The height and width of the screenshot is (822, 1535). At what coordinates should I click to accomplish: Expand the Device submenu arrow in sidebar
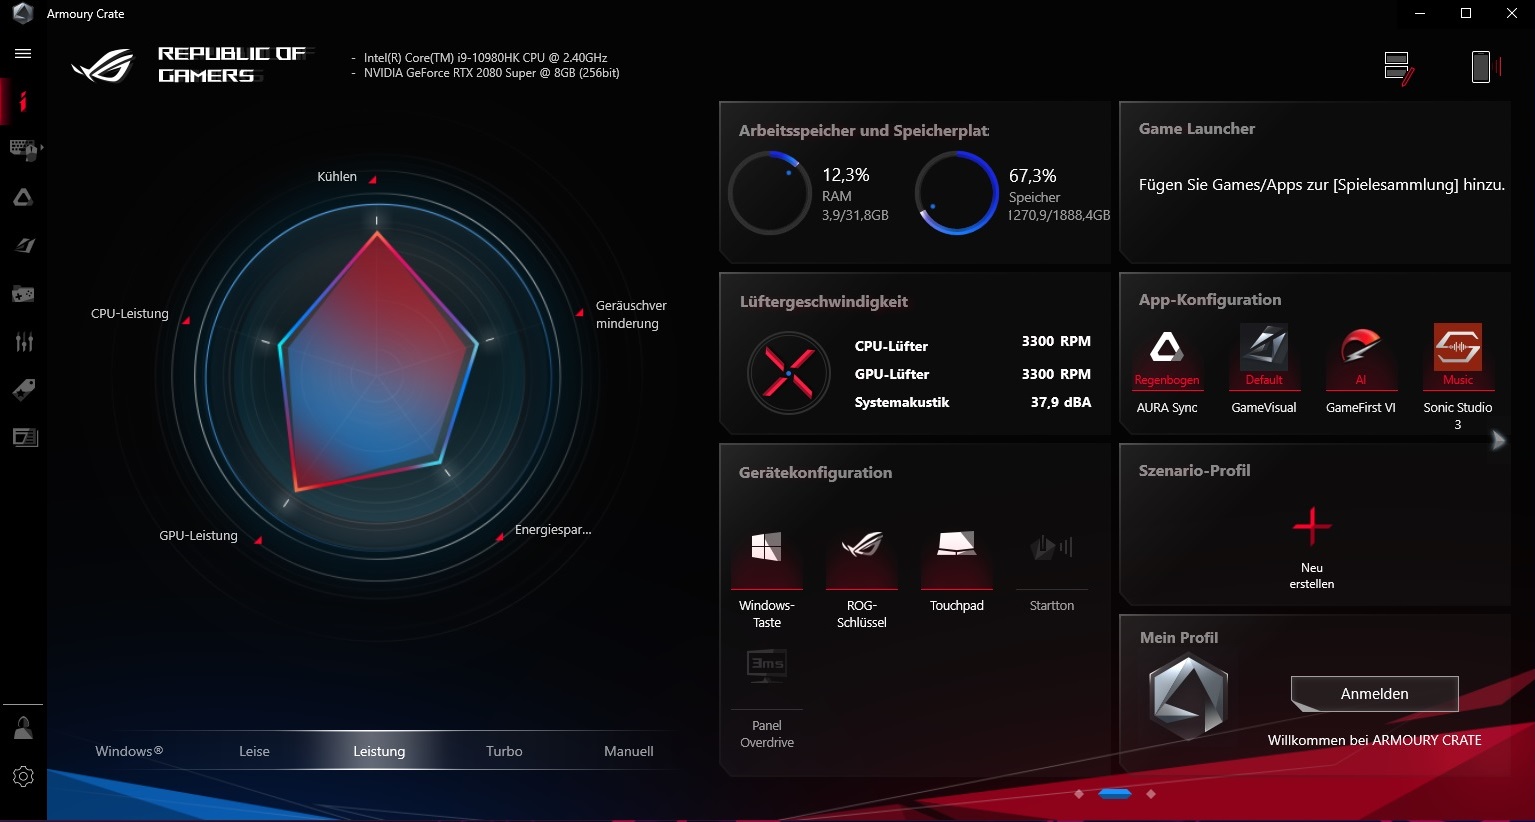click(x=41, y=148)
